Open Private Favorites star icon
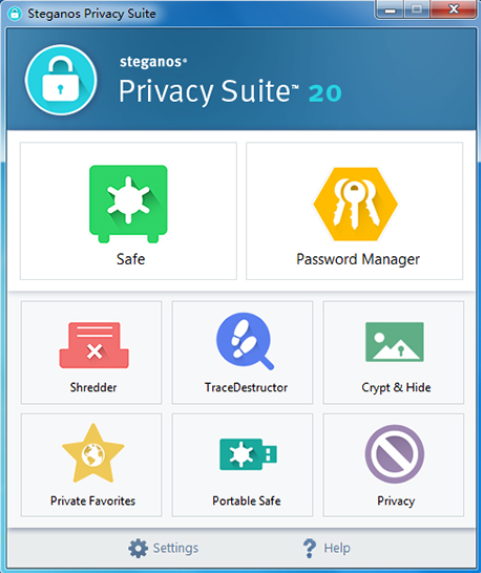Screen dimensions: 481x573 point(93,453)
